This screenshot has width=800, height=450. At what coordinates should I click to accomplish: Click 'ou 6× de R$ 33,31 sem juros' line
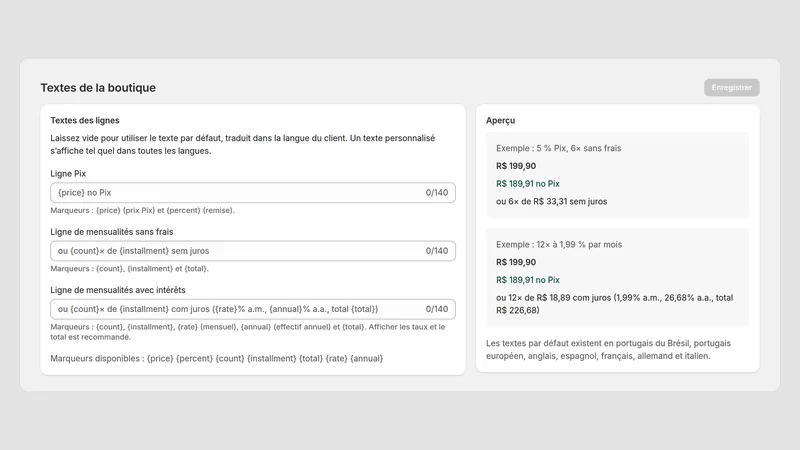tap(552, 202)
